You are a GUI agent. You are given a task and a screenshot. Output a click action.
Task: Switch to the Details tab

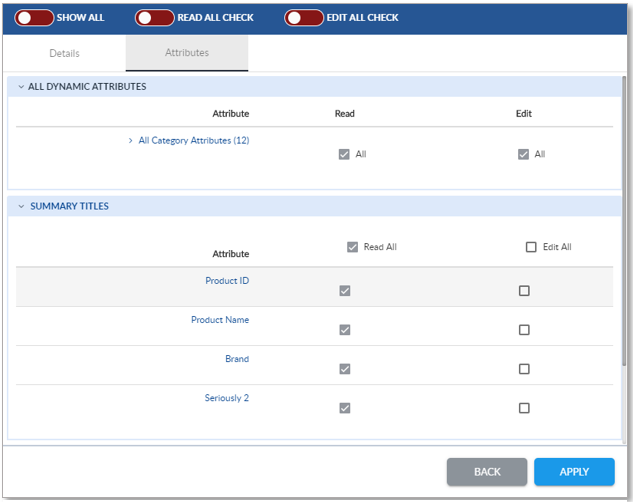tap(64, 53)
